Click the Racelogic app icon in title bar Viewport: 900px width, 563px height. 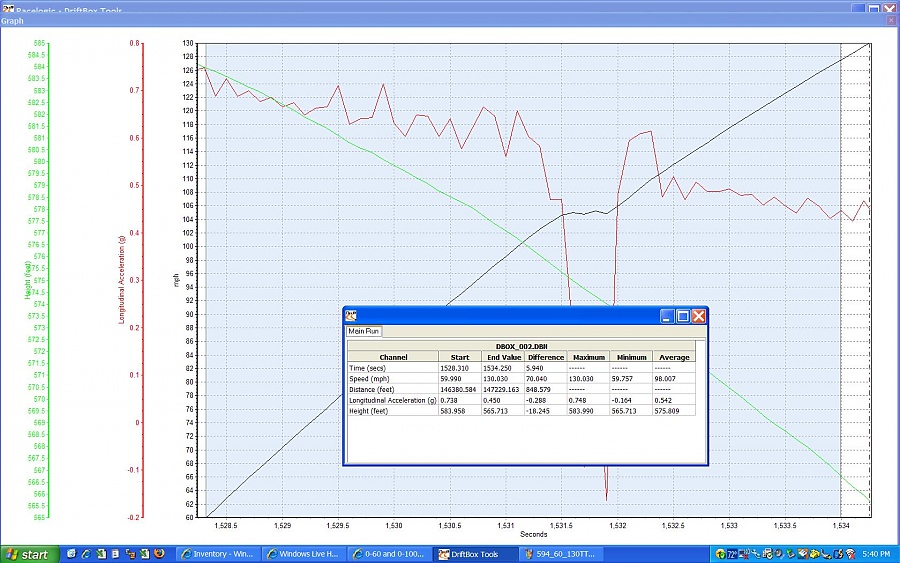tap(7, 6)
